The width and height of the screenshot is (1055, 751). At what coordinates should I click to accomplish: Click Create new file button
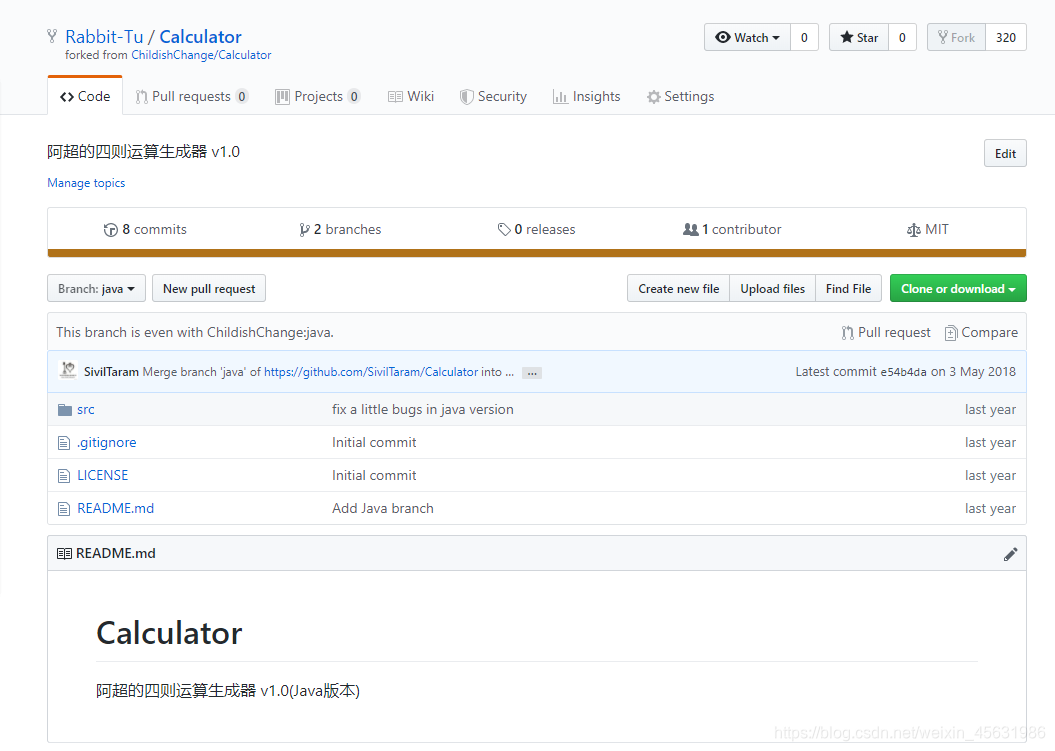click(678, 289)
